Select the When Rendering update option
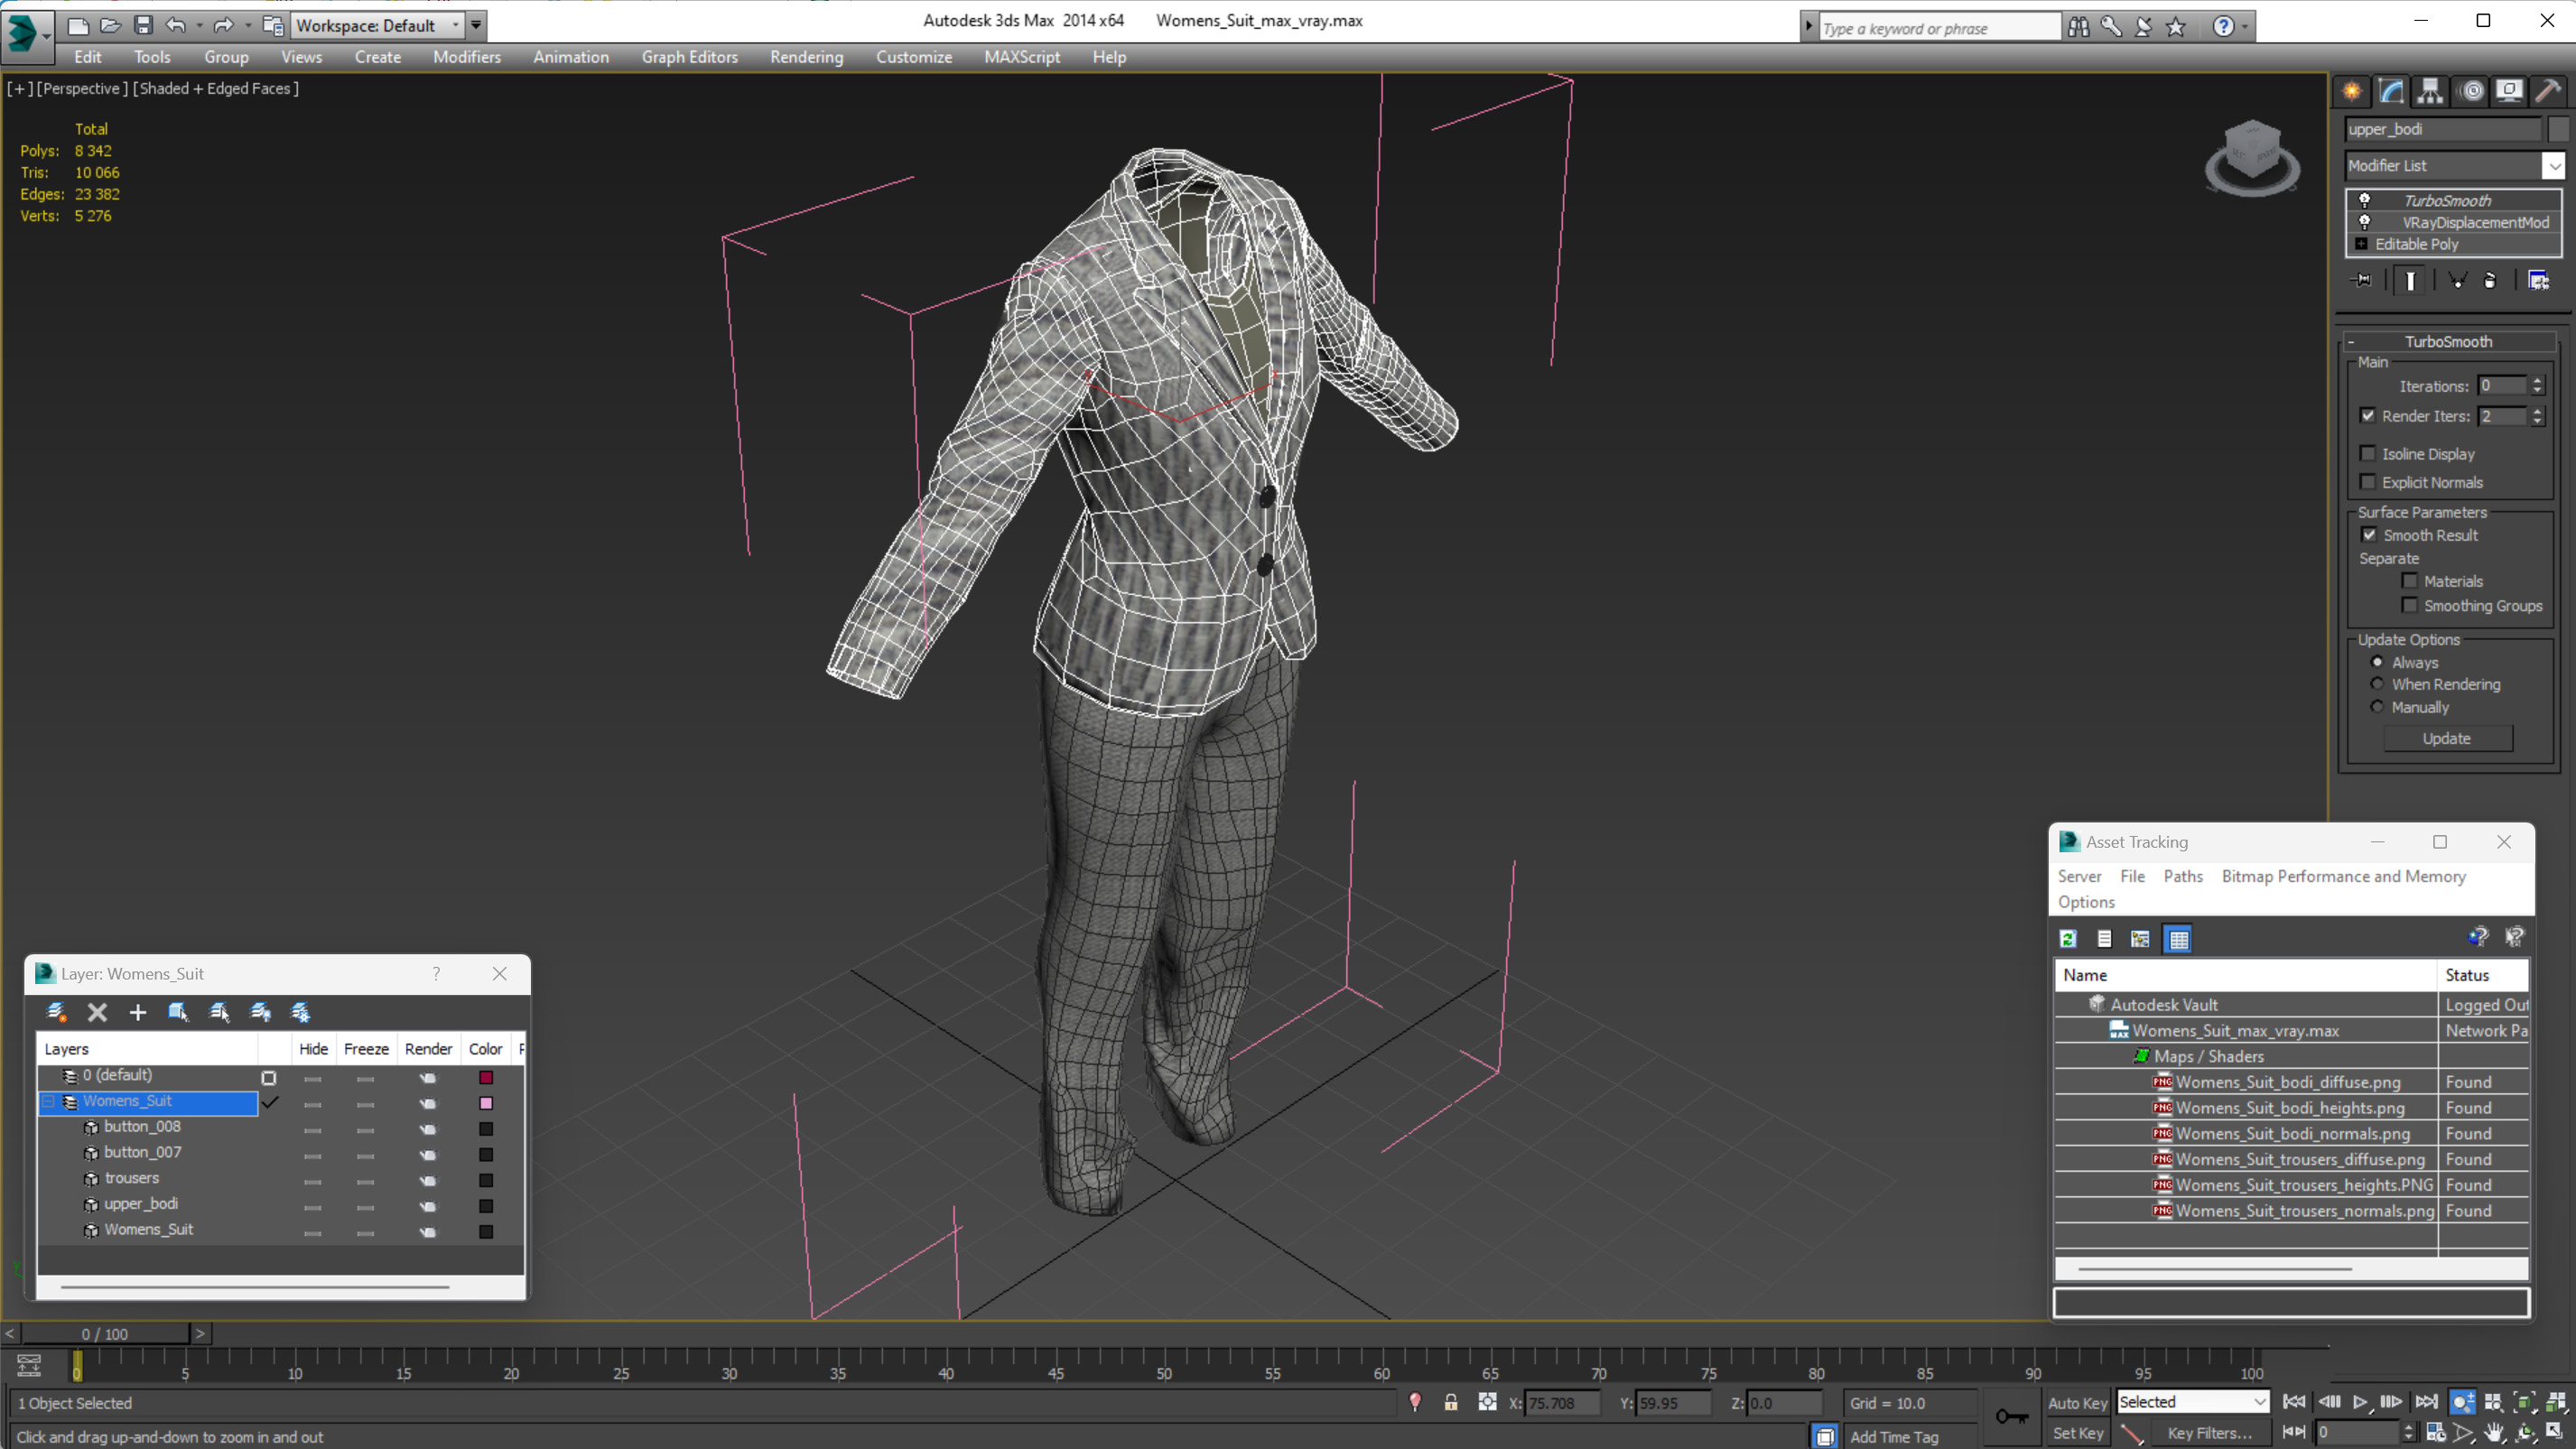The image size is (2576, 1449). pos(2377,684)
